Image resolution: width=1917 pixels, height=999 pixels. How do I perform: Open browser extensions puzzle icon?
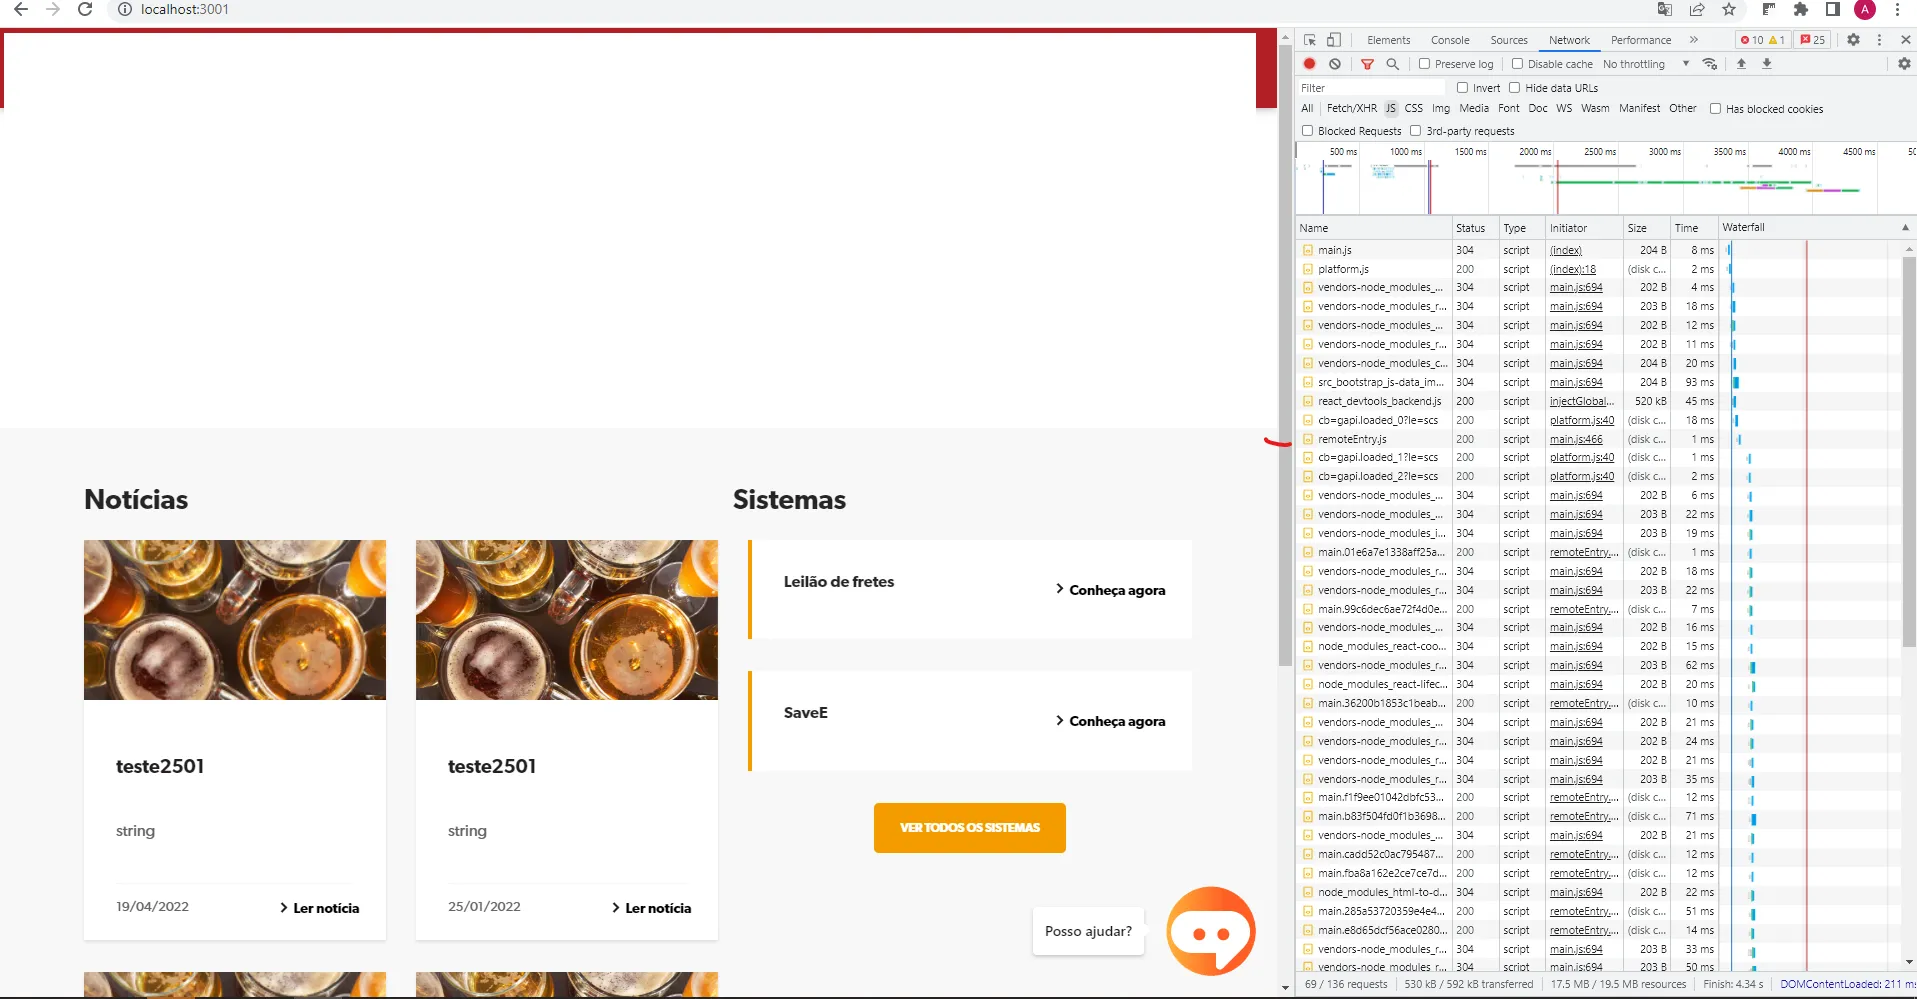click(x=1801, y=9)
